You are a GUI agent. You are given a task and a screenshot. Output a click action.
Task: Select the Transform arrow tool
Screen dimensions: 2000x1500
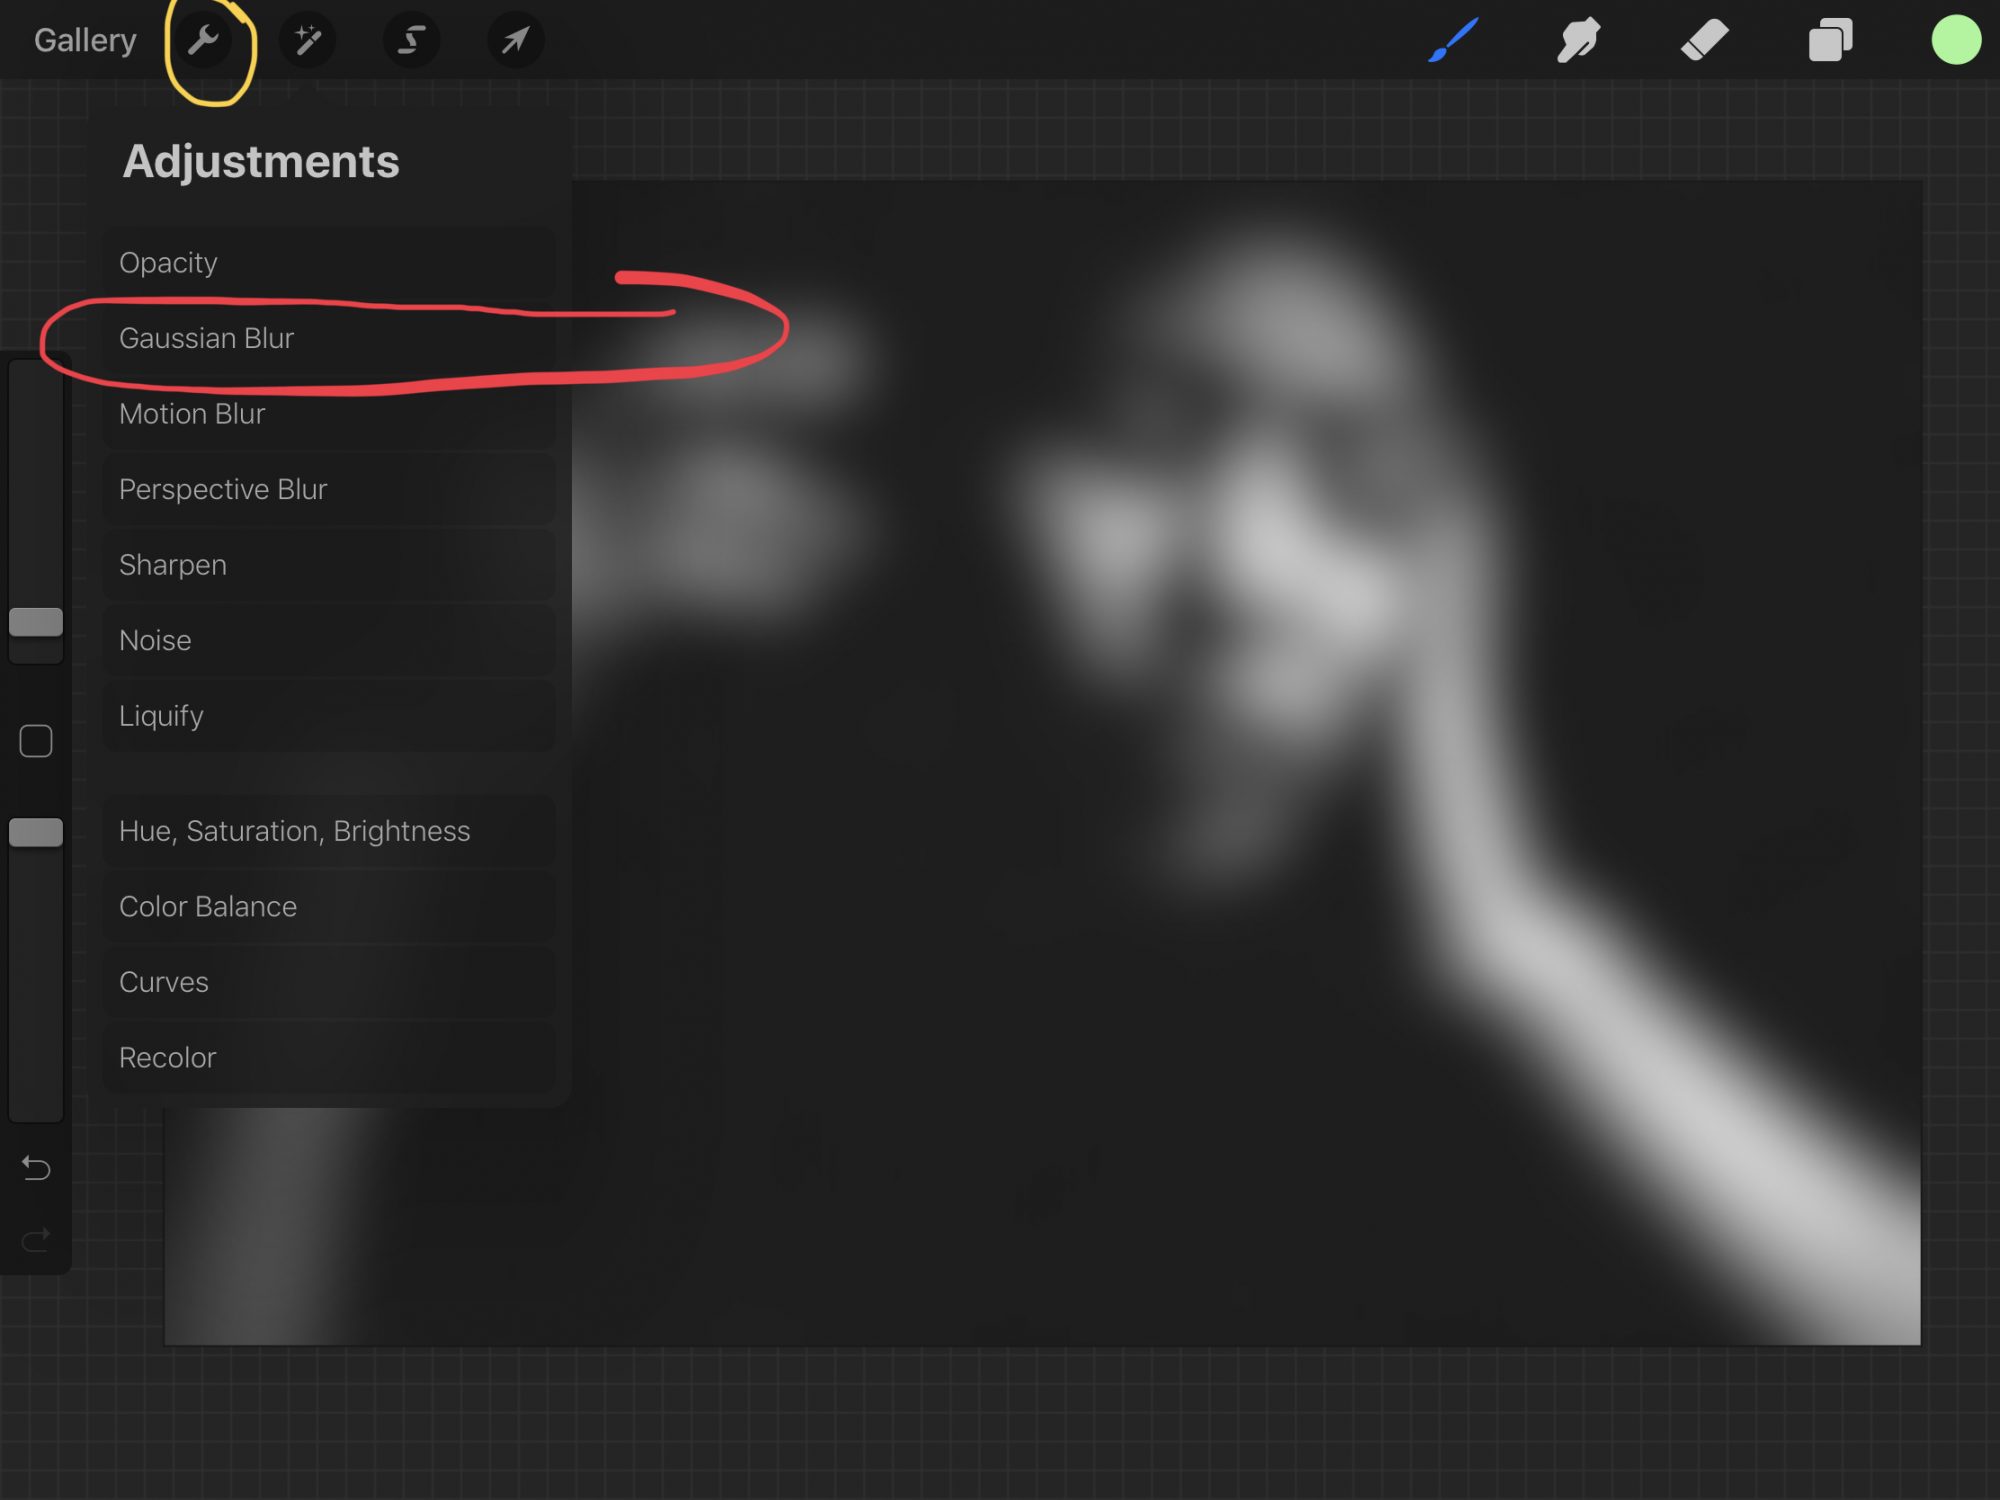click(516, 41)
